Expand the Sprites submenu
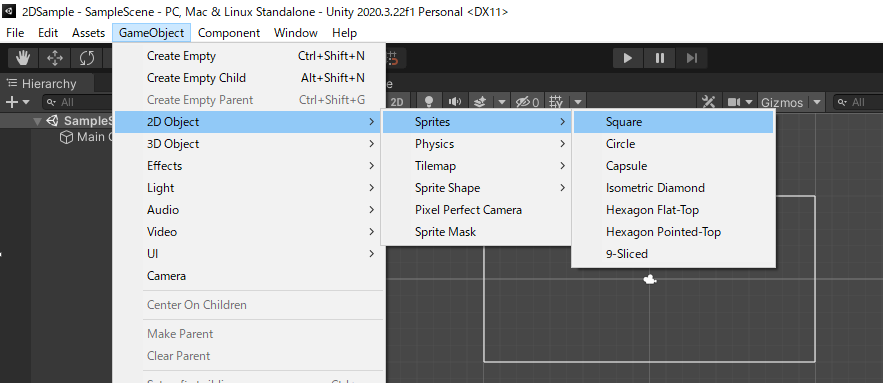883x383 pixels. tap(477, 122)
